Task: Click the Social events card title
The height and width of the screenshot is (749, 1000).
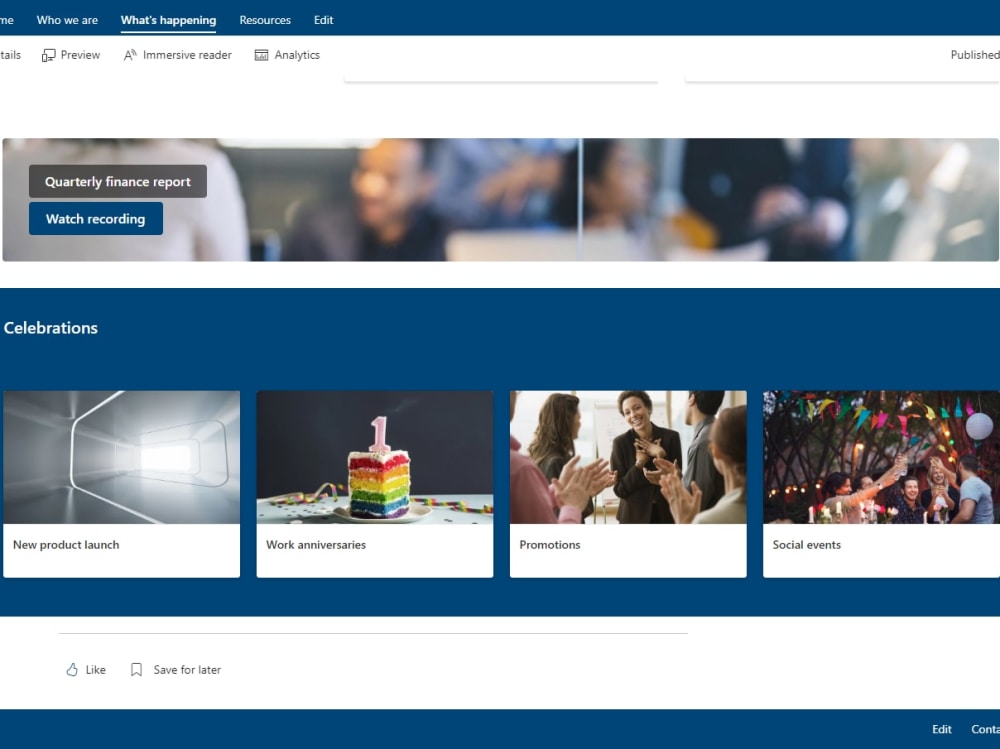Action: click(807, 545)
